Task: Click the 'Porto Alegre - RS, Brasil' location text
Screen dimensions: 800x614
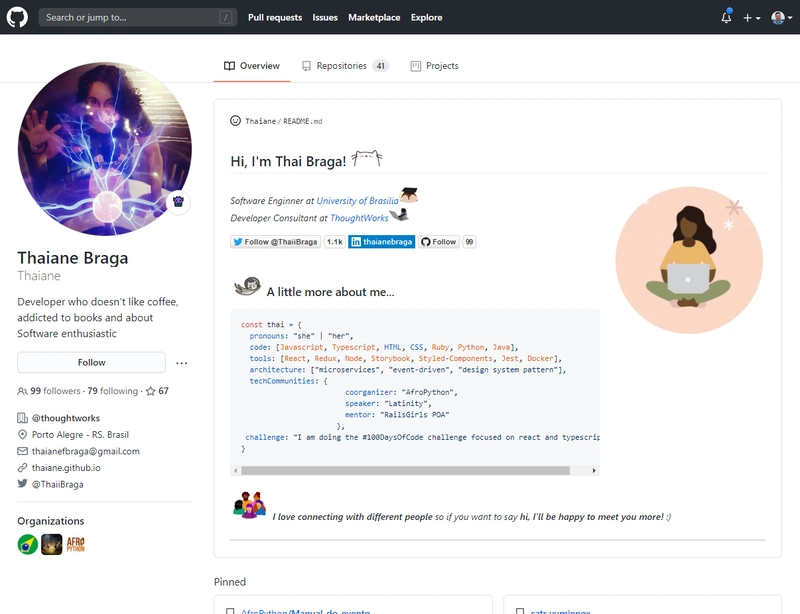Action: tap(80, 434)
